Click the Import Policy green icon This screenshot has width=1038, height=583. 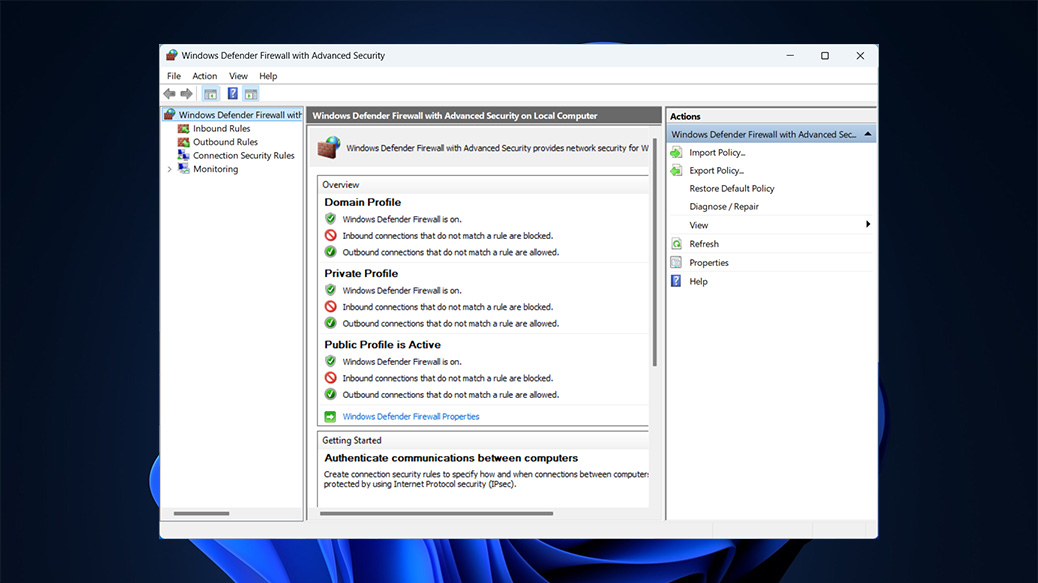(x=676, y=152)
